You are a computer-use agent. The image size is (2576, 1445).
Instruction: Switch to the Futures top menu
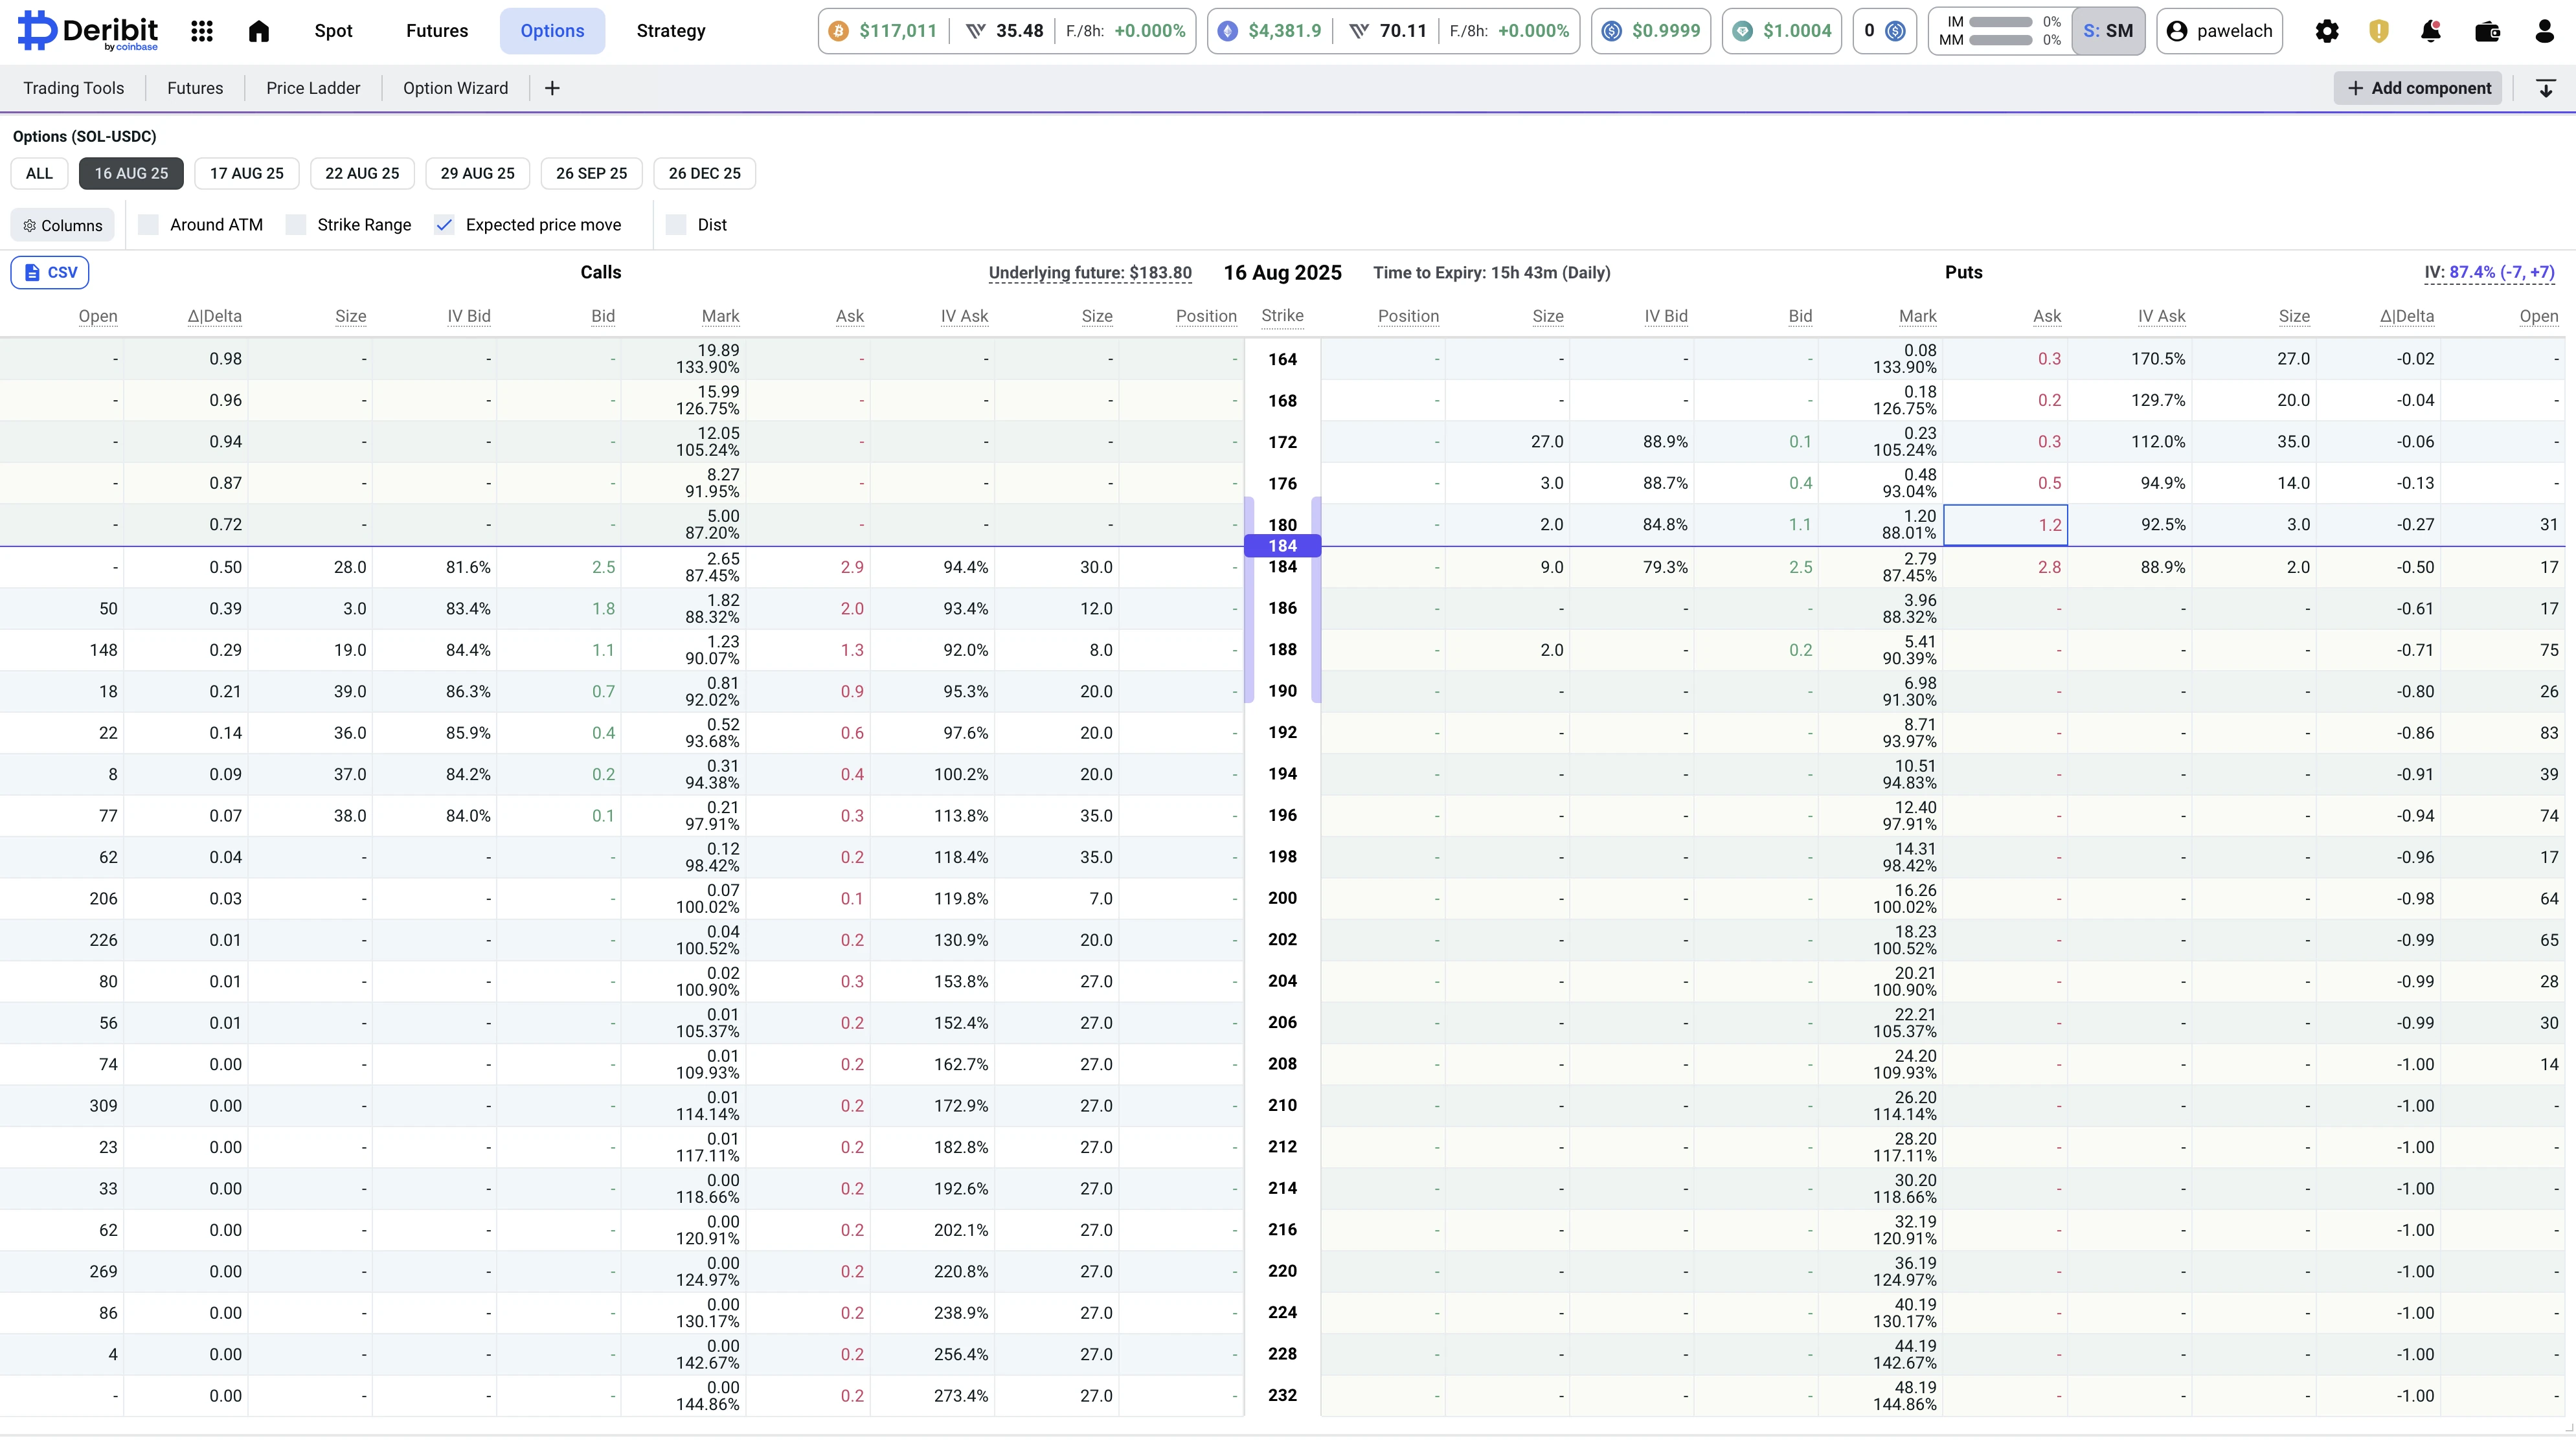click(437, 31)
